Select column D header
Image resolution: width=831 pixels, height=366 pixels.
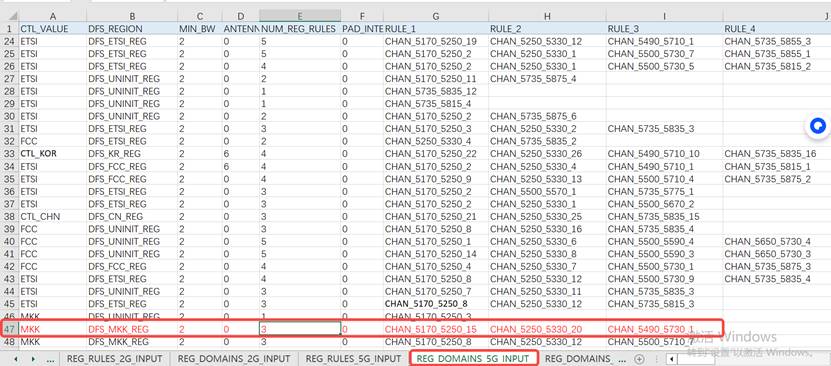point(241,16)
